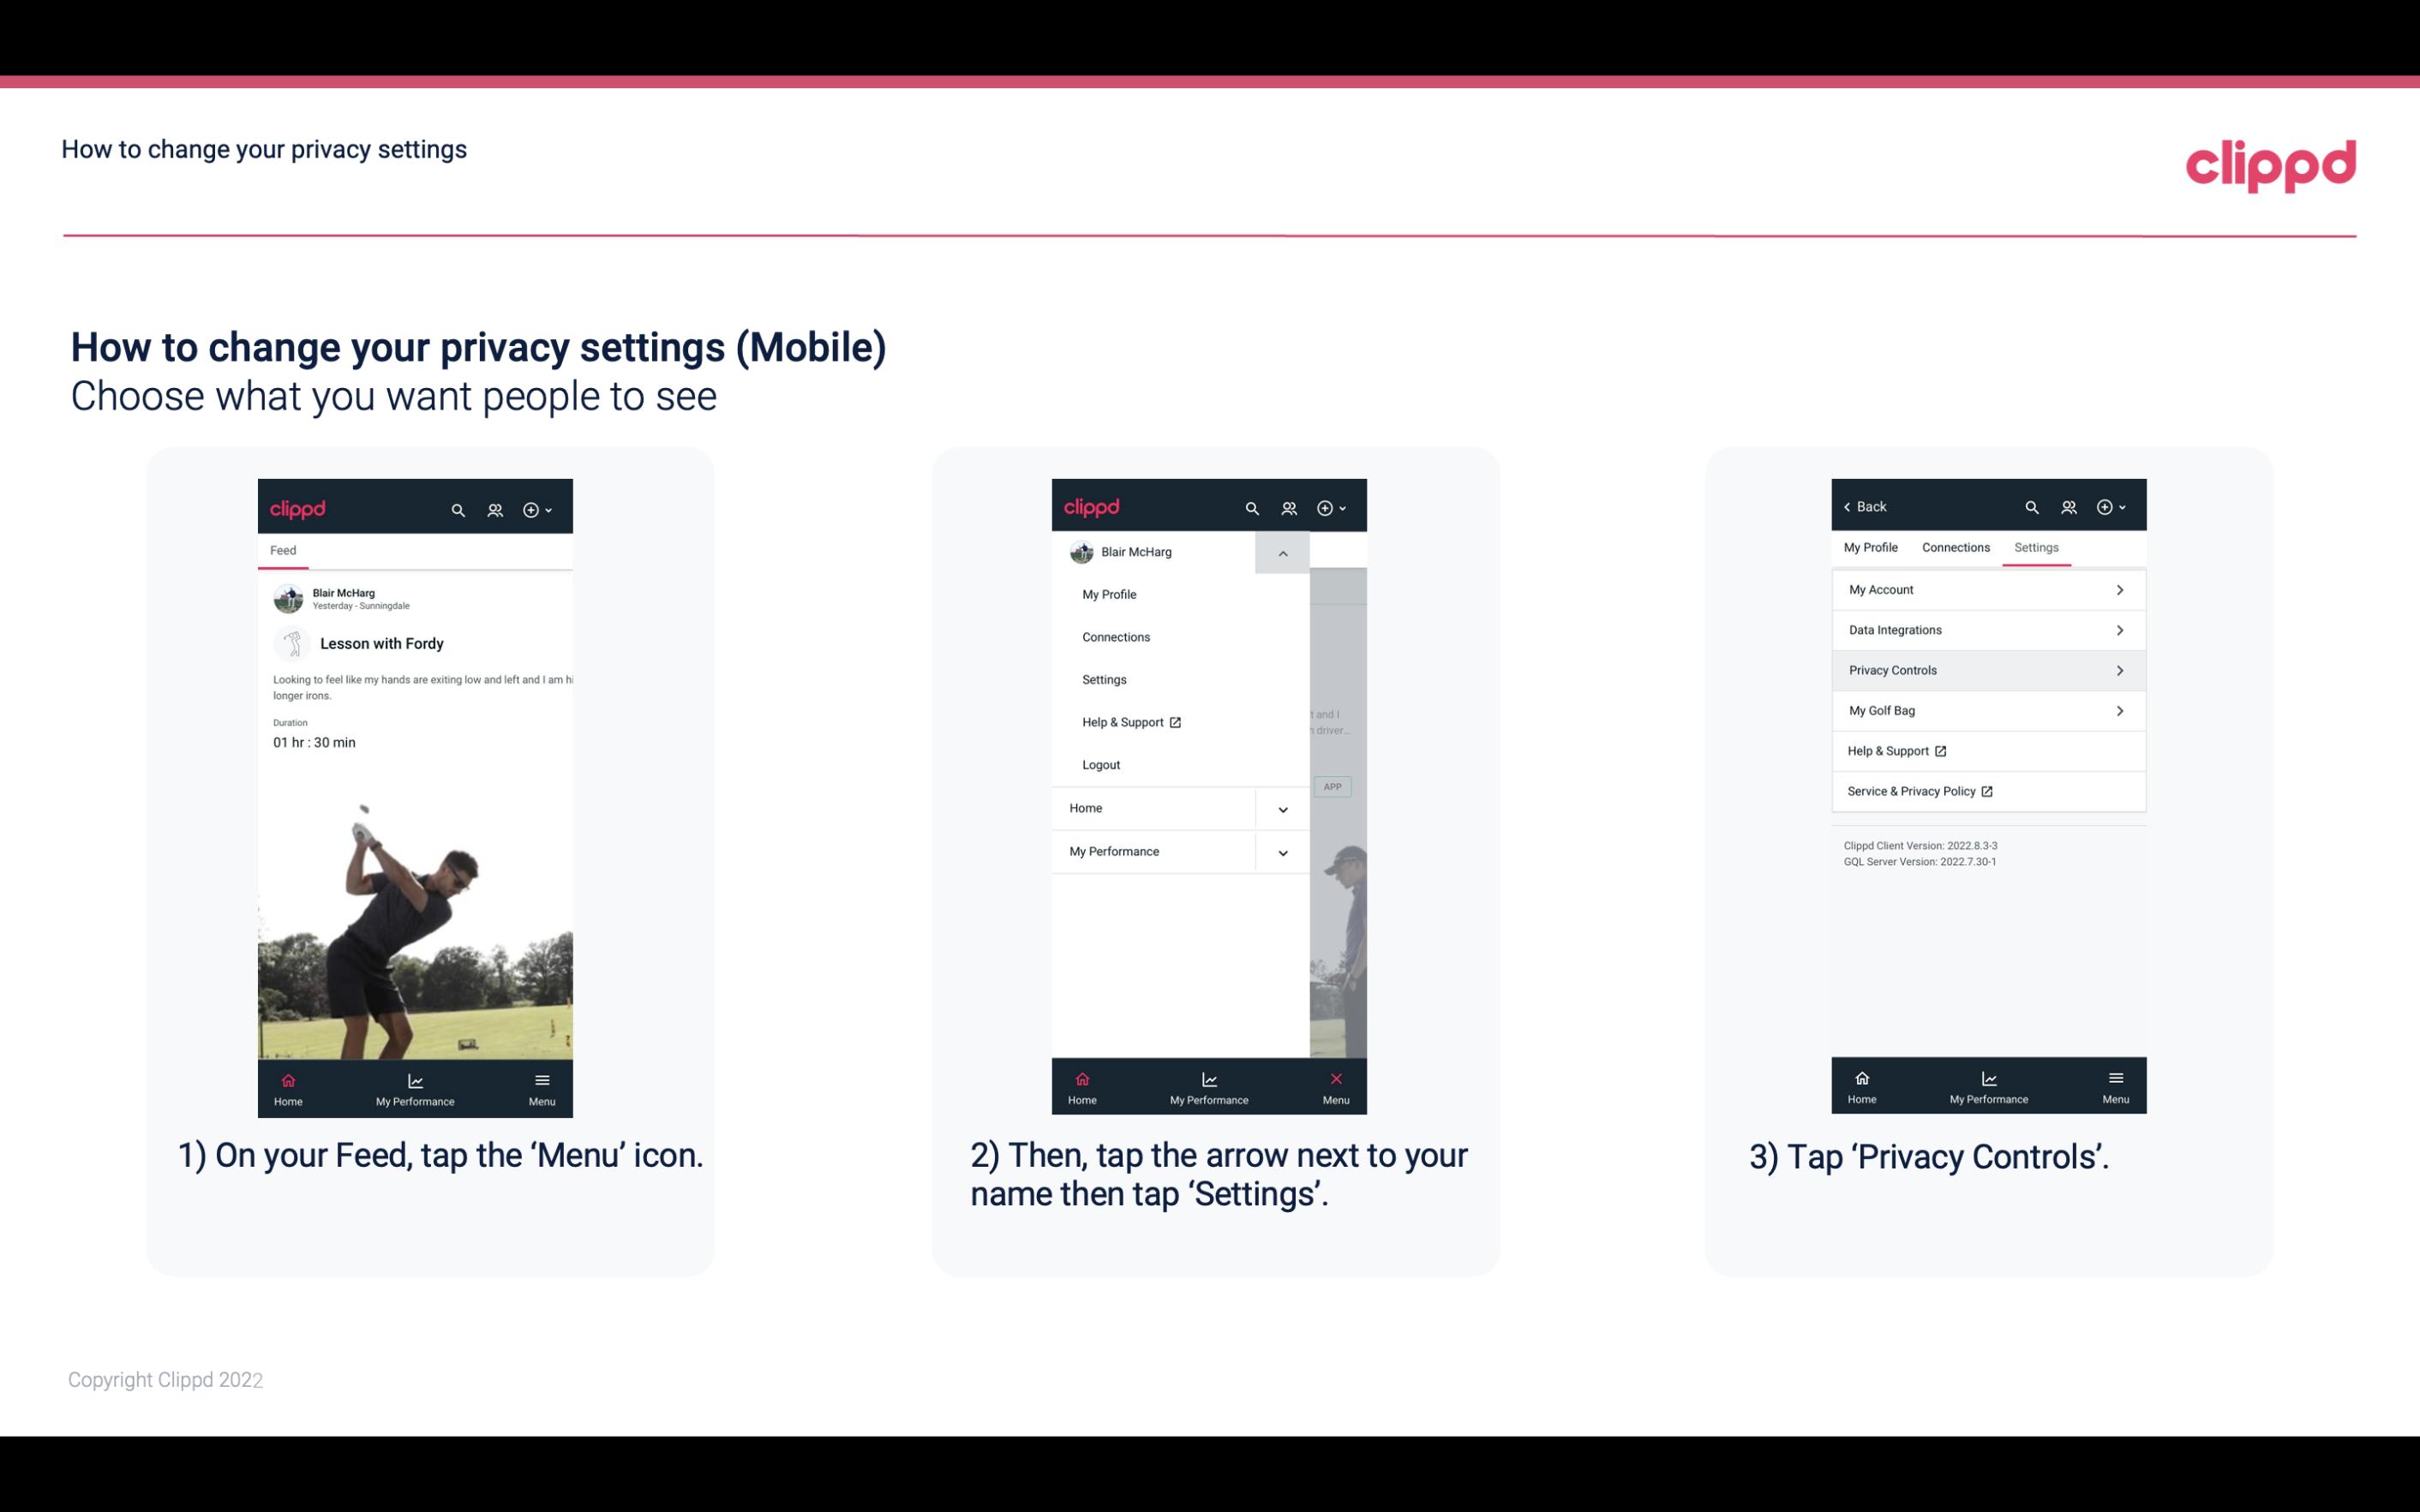Image resolution: width=2420 pixels, height=1512 pixels.
Task: Tap the Search icon in top bar
Action: click(457, 507)
